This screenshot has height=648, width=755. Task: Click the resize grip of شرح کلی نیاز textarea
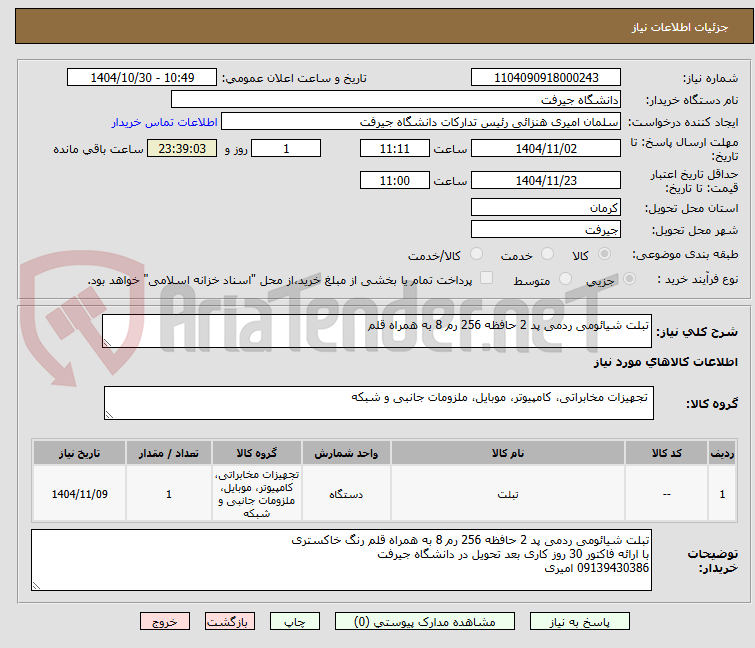(x=107, y=343)
